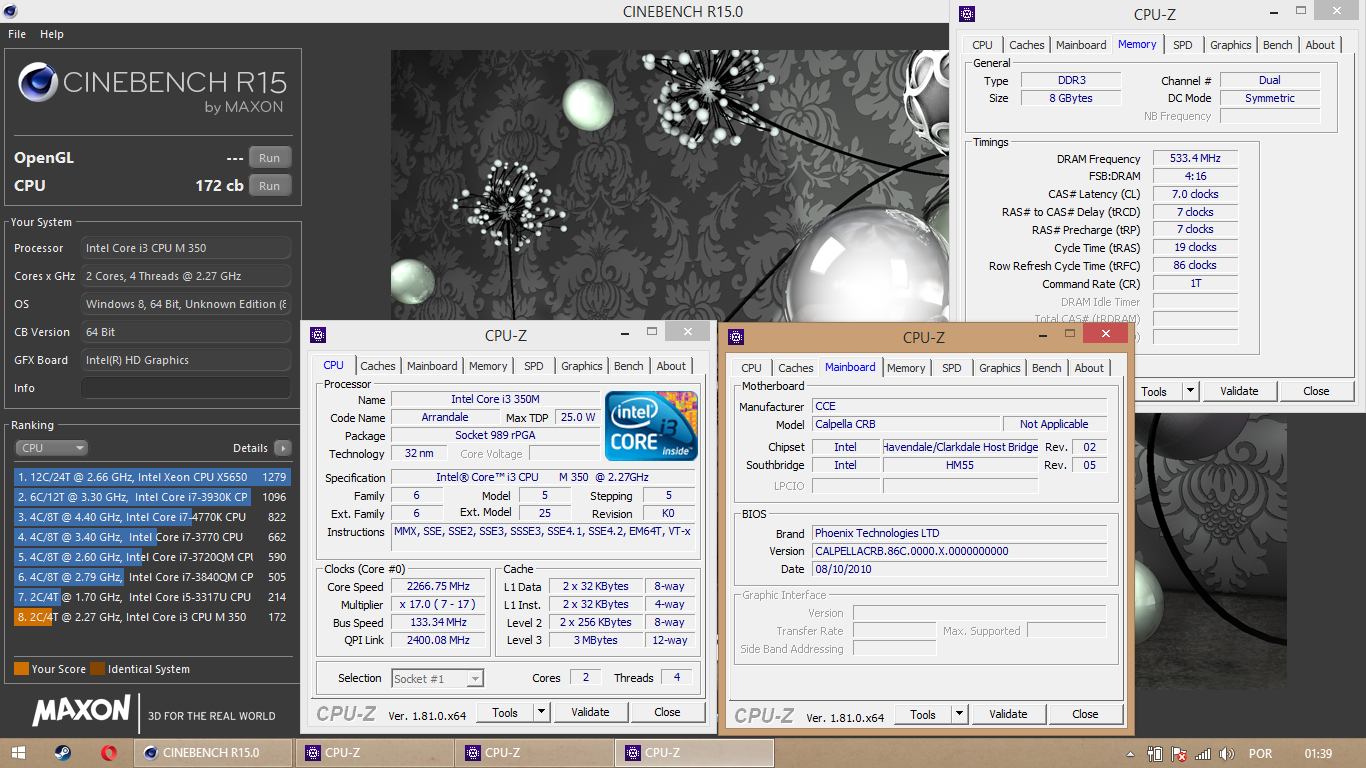Click Close button in CPU-Z Memory window
1366x768 pixels.
(1317, 391)
